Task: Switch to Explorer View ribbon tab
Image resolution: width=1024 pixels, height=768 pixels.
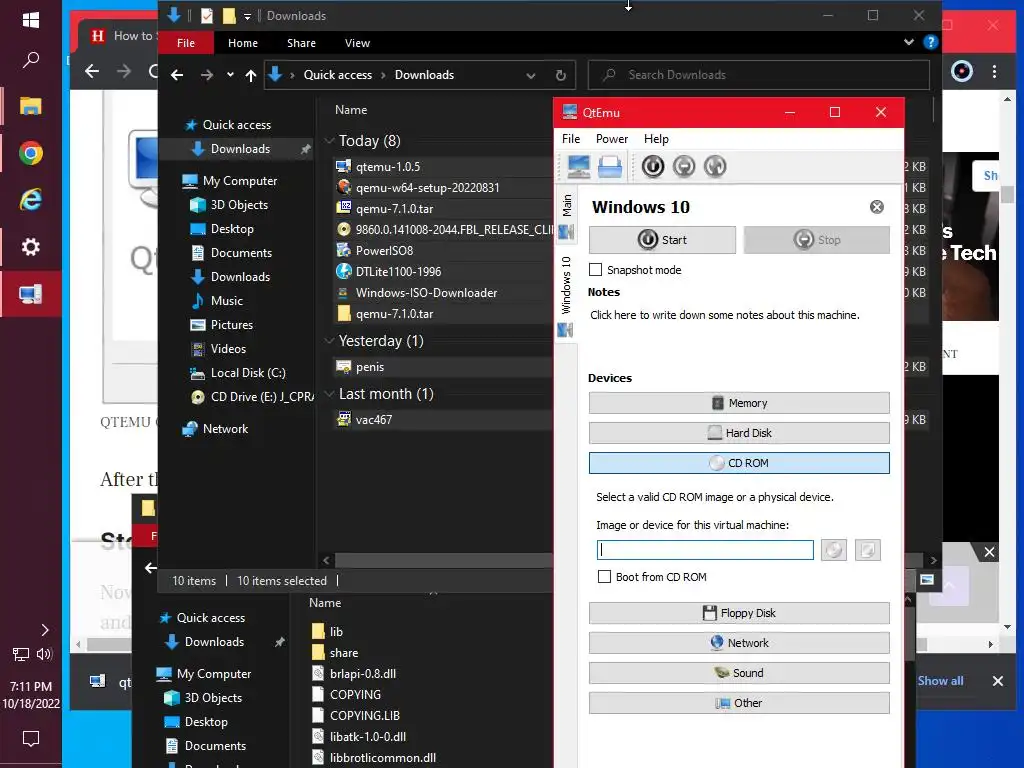Action: click(357, 43)
